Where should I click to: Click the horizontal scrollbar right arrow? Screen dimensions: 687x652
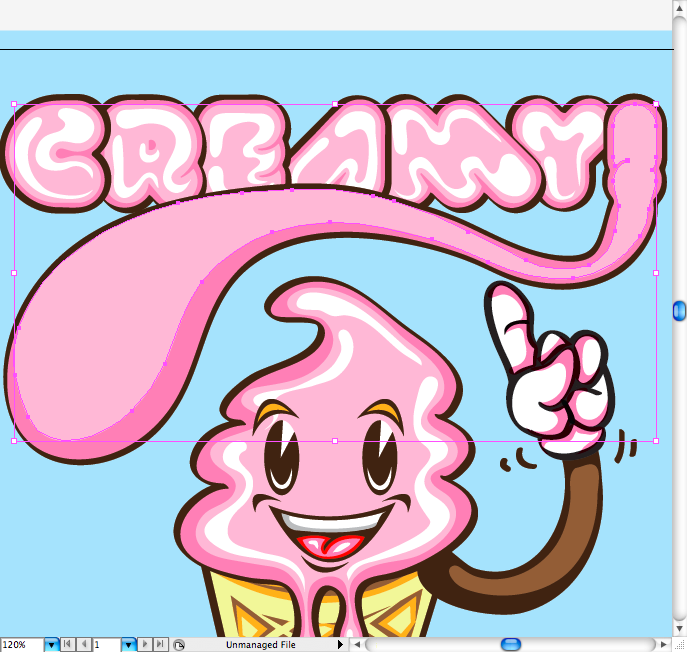click(x=665, y=645)
